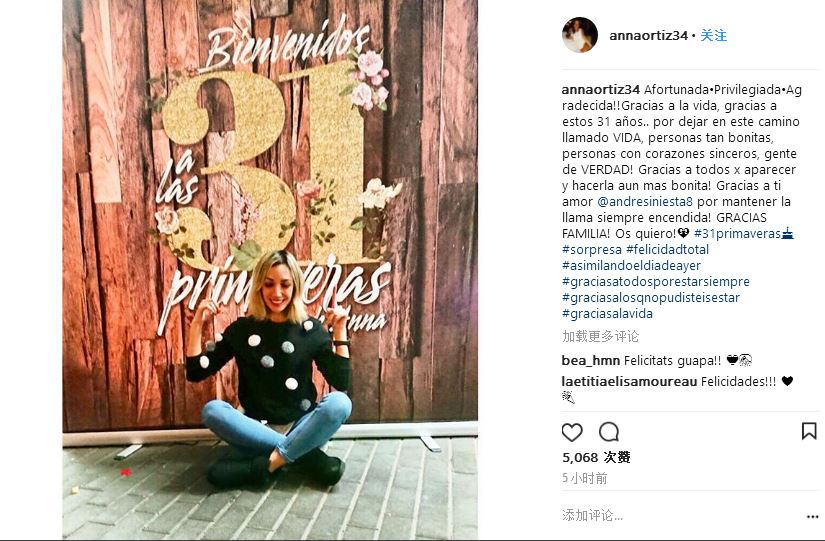Open hashtag #felicidadtotal
Screen dimensions: 825x541
click(x=667, y=249)
